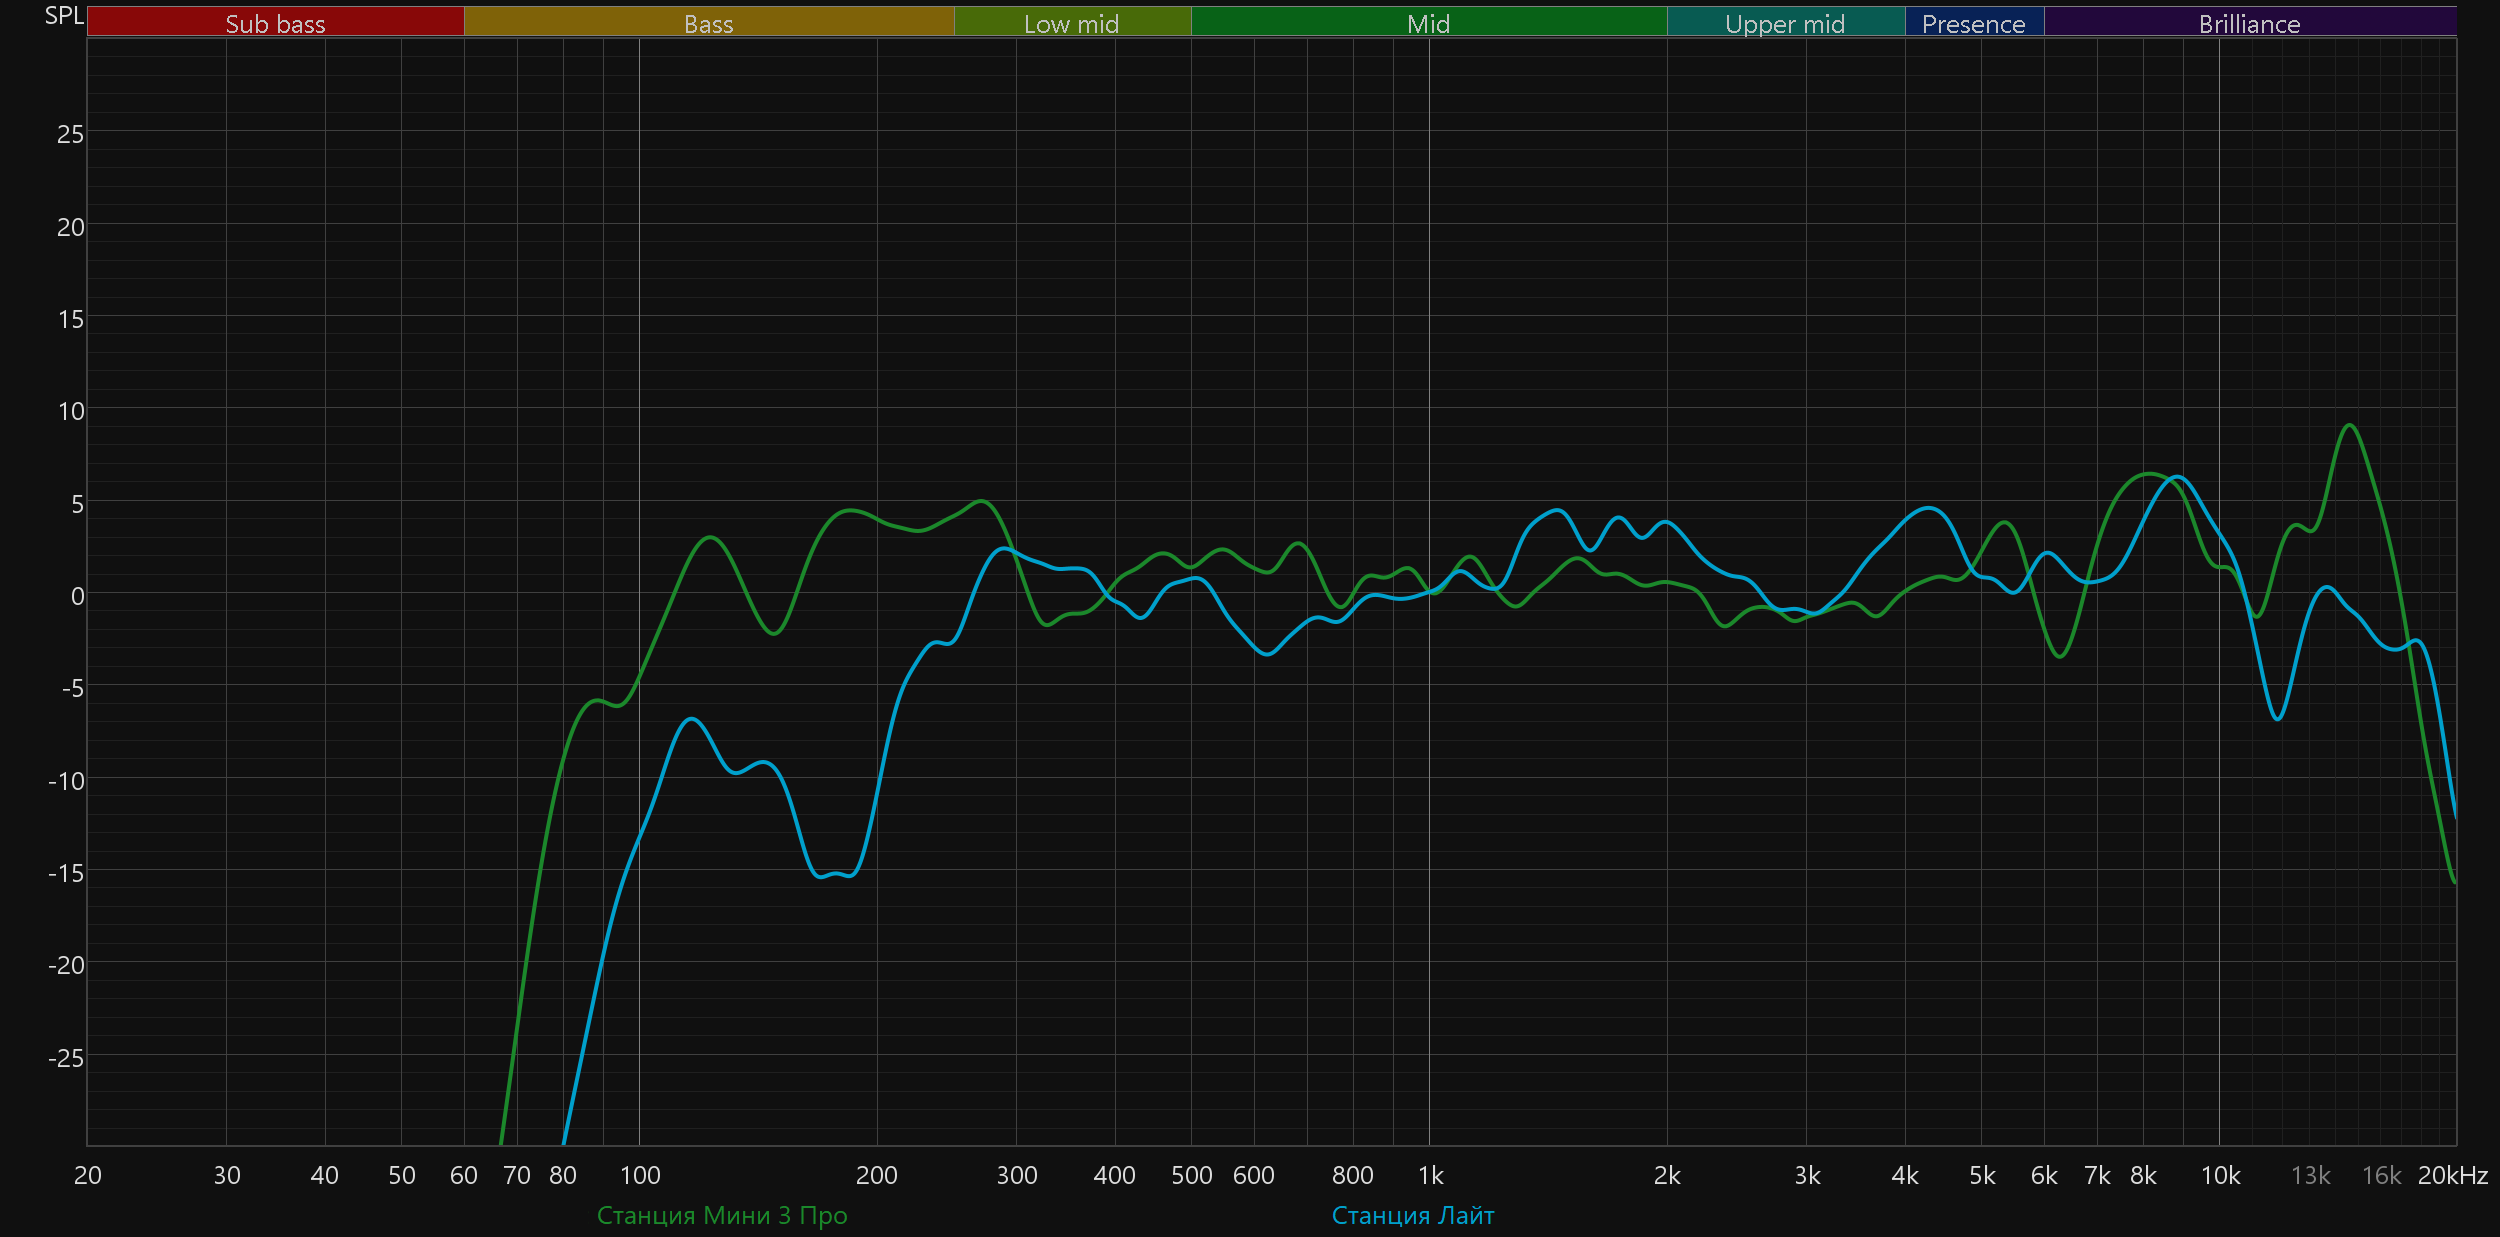The image size is (2500, 1237).
Task: Click the SPL axis label
Action: 64,15
